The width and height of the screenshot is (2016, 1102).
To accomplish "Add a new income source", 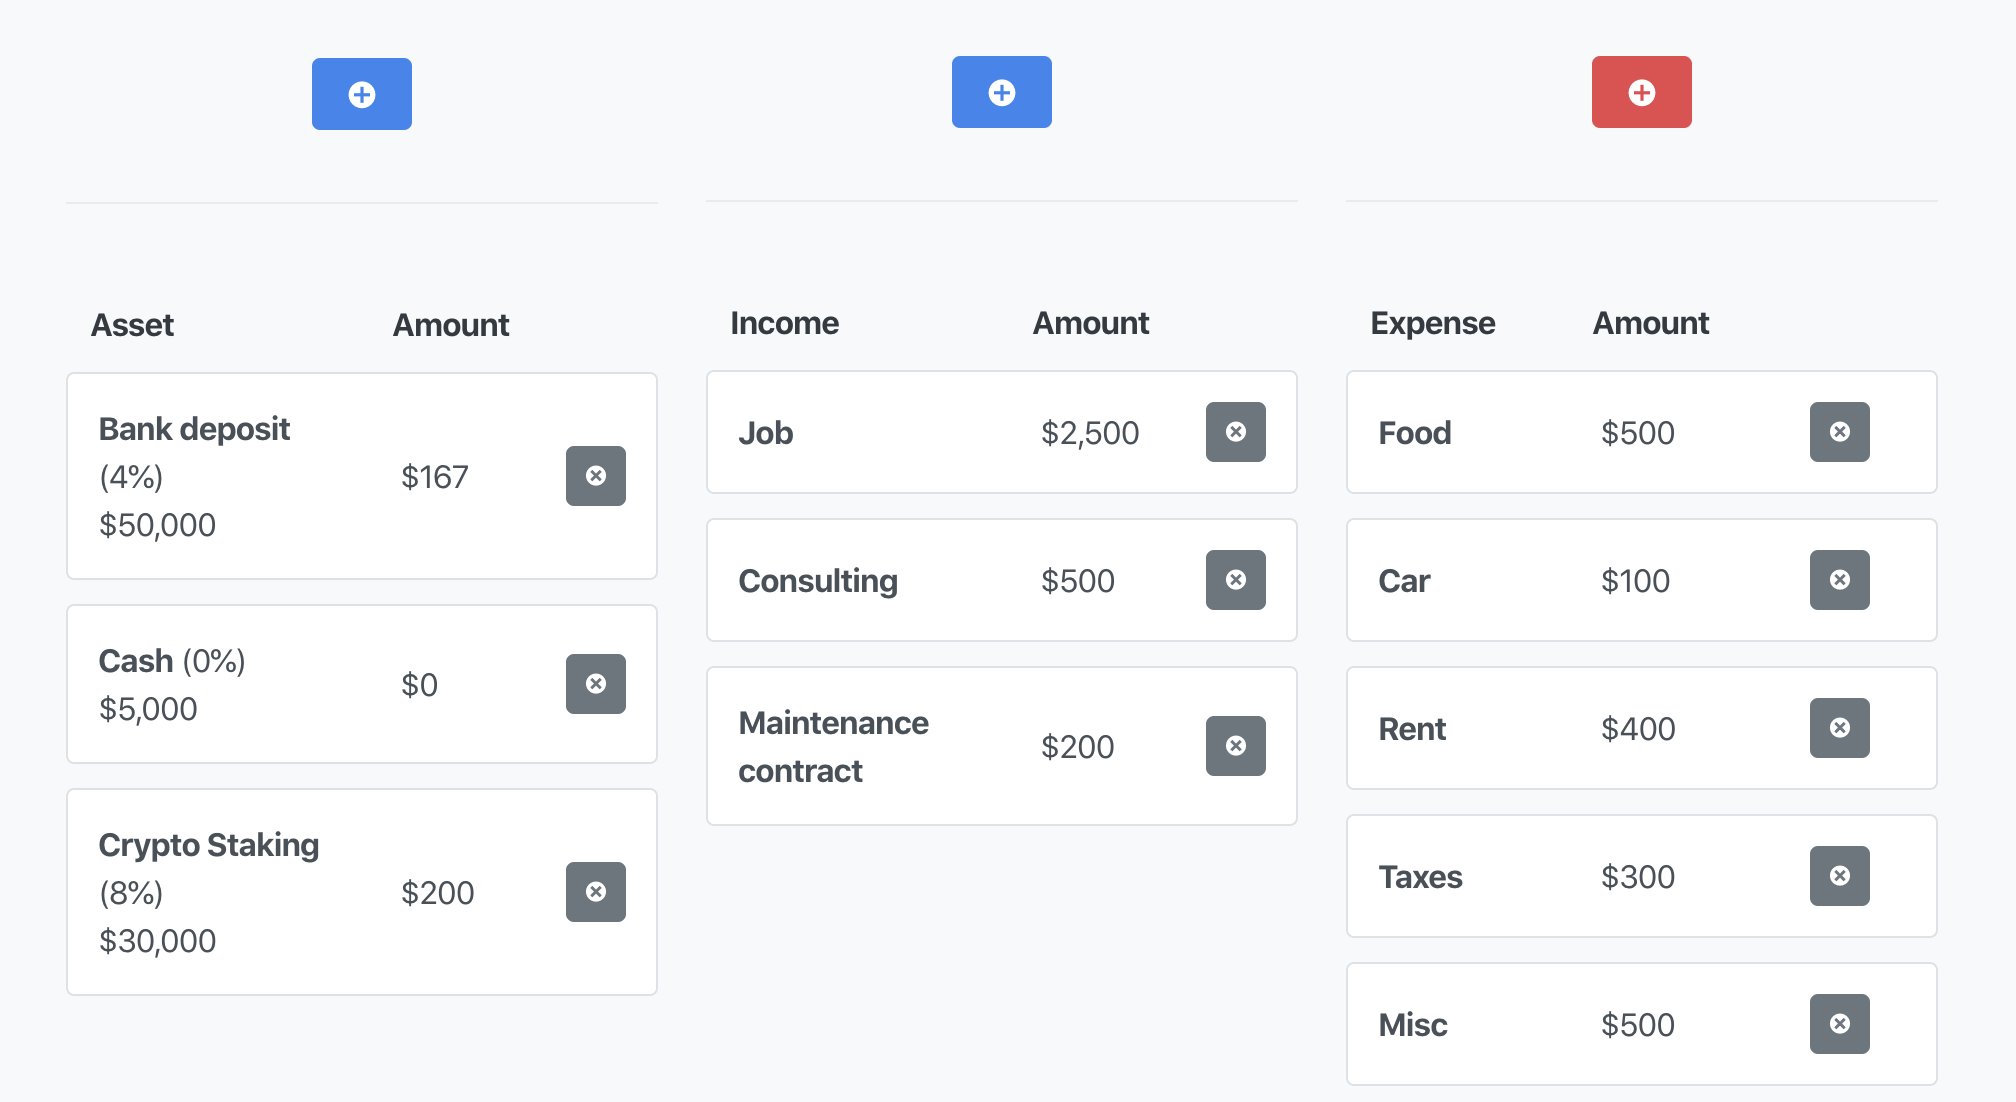I will coord(1002,91).
